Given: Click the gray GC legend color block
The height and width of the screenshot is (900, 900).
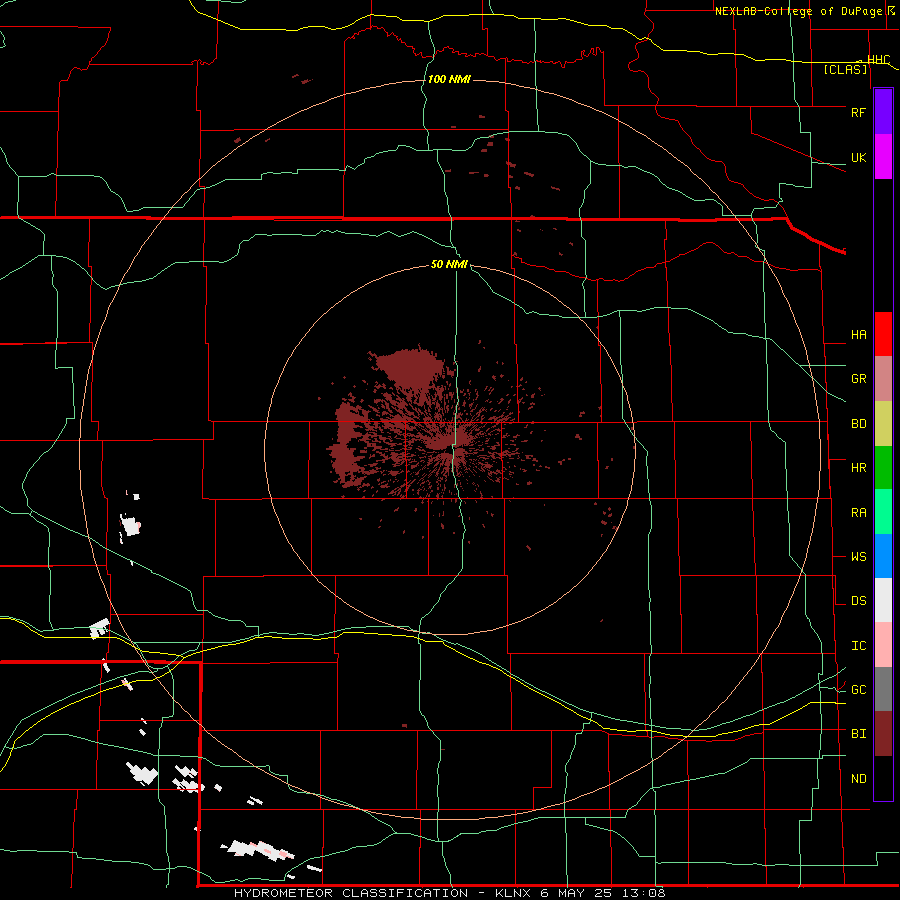Looking at the screenshot, I should pyautogui.click(x=883, y=689).
